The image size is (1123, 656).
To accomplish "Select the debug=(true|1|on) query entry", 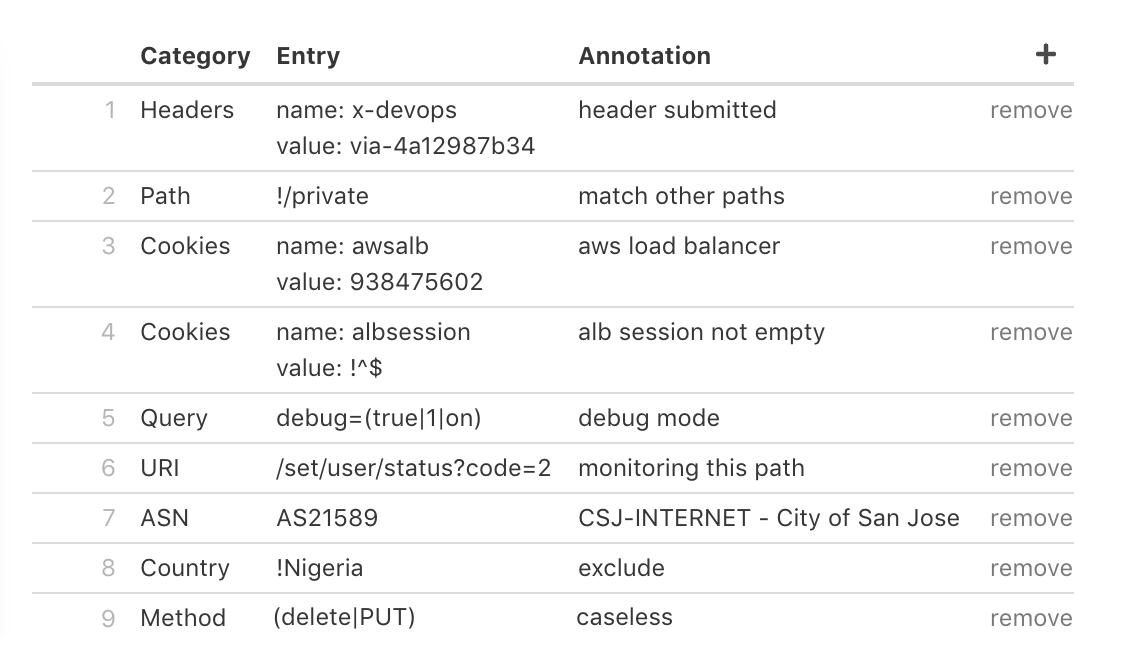I will 379,418.
